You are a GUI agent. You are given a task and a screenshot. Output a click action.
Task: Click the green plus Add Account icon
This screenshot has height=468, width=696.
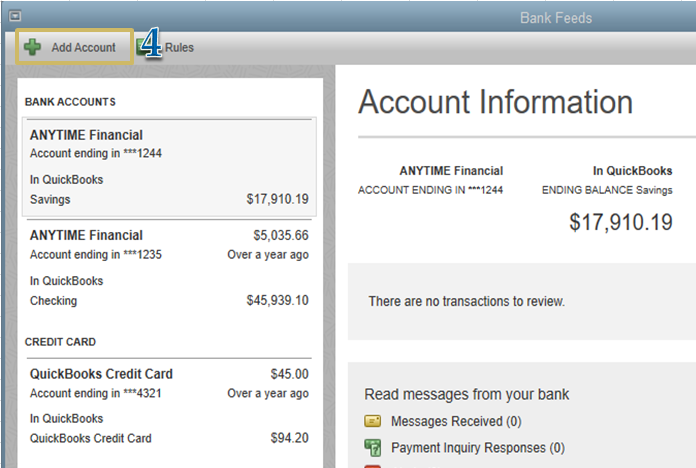[33, 47]
